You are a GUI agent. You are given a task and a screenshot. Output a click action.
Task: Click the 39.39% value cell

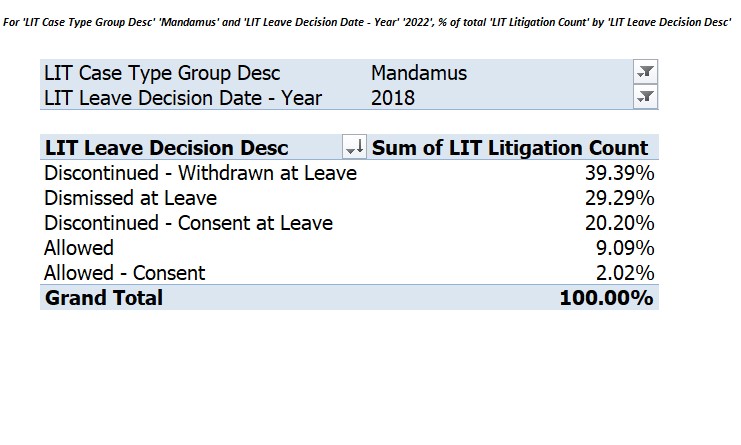coord(620,173)
